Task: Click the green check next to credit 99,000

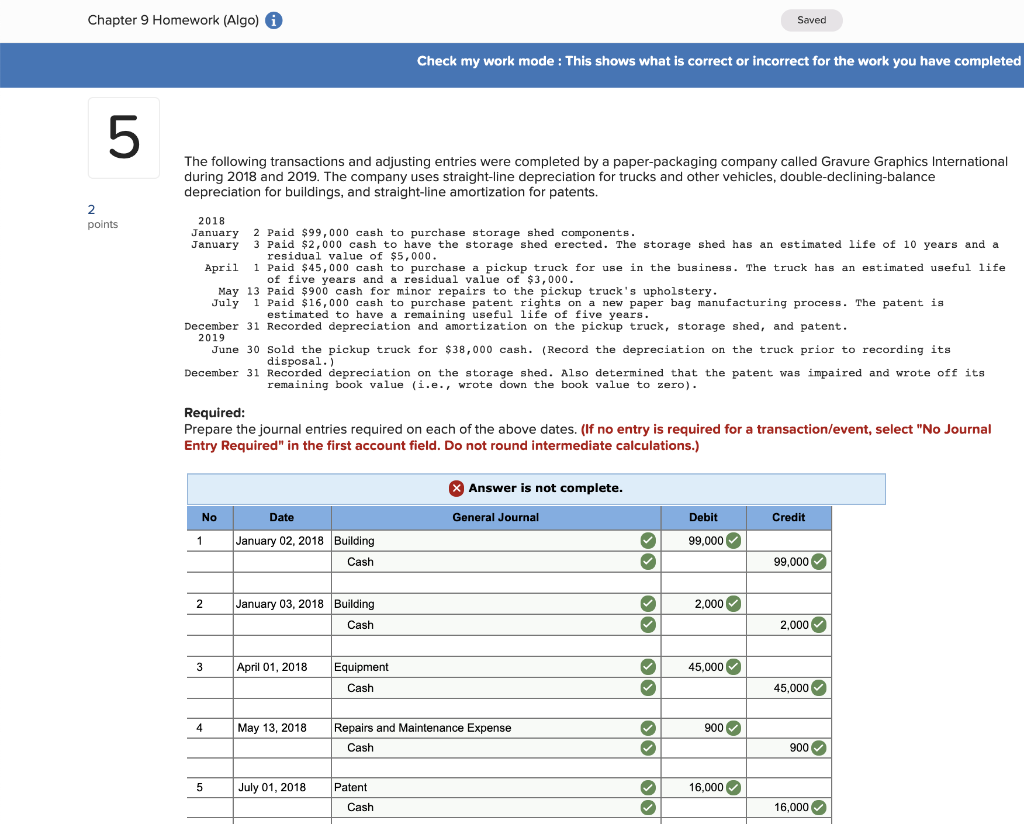Action: click(x=819, y=562)
